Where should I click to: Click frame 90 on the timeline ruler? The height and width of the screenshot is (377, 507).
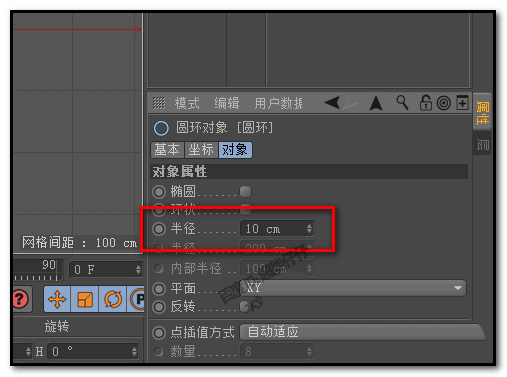pyautogui.click(x=49, y=265)
